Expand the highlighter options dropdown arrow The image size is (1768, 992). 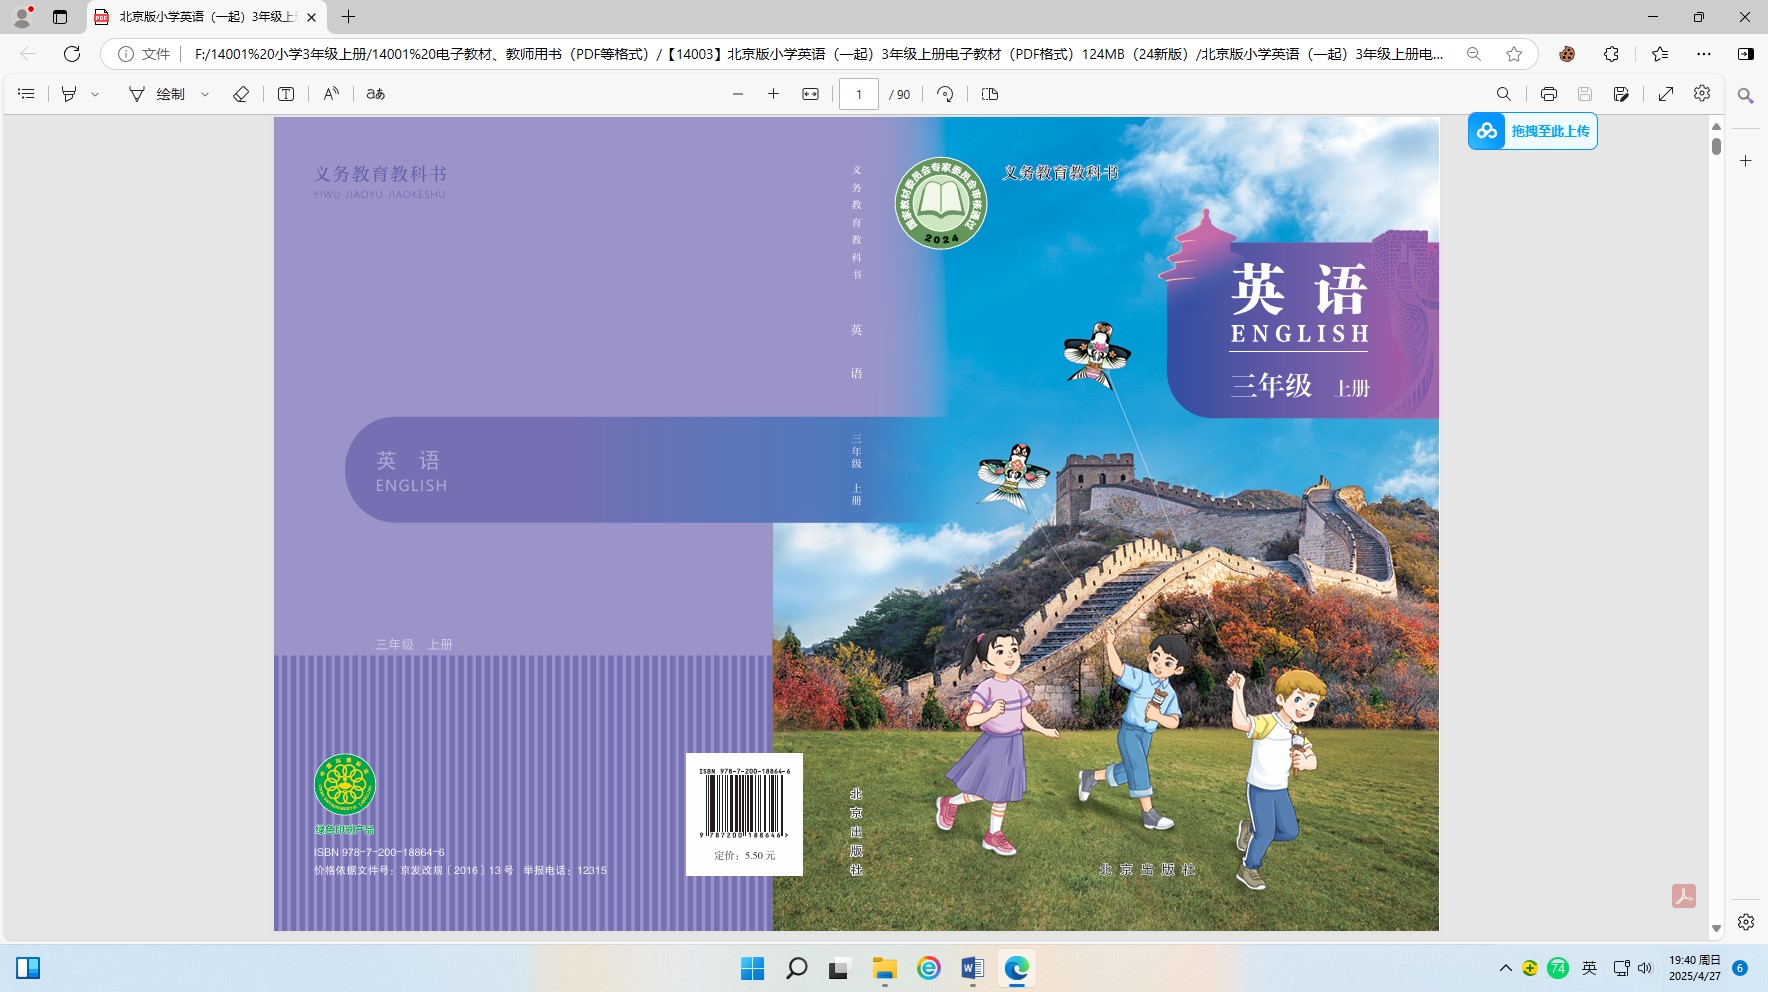[96, 94]
